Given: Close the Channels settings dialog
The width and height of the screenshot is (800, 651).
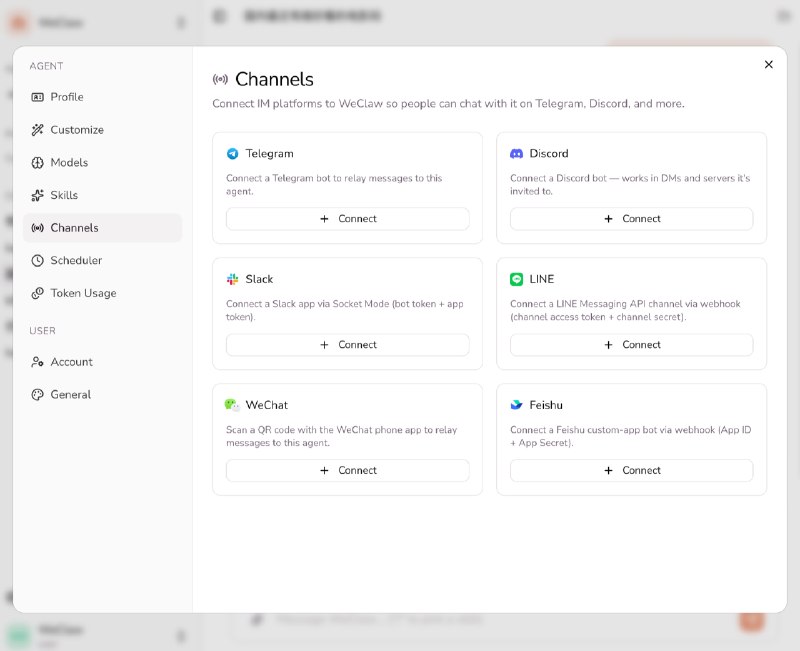Looking at the screenshot, I should point(768,64).
